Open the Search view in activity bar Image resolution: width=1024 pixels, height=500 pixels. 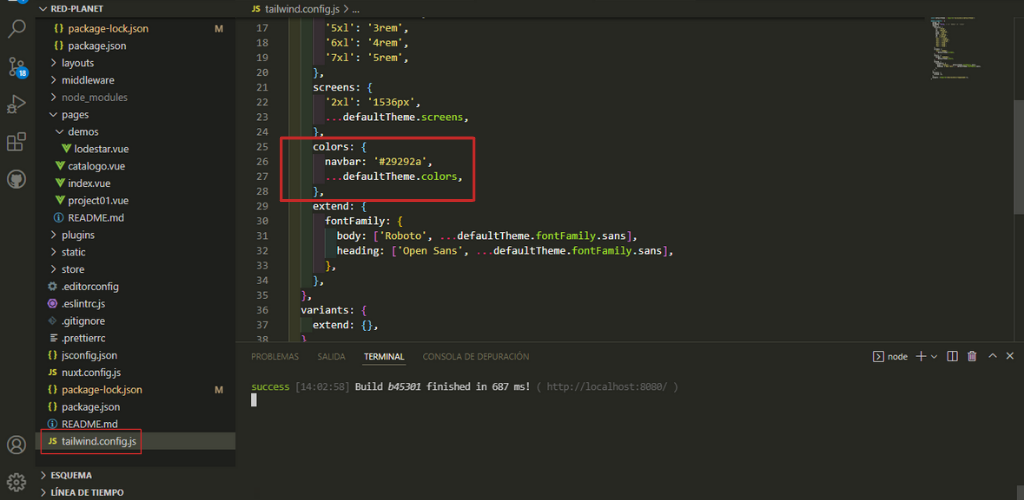tap(16, 28)
